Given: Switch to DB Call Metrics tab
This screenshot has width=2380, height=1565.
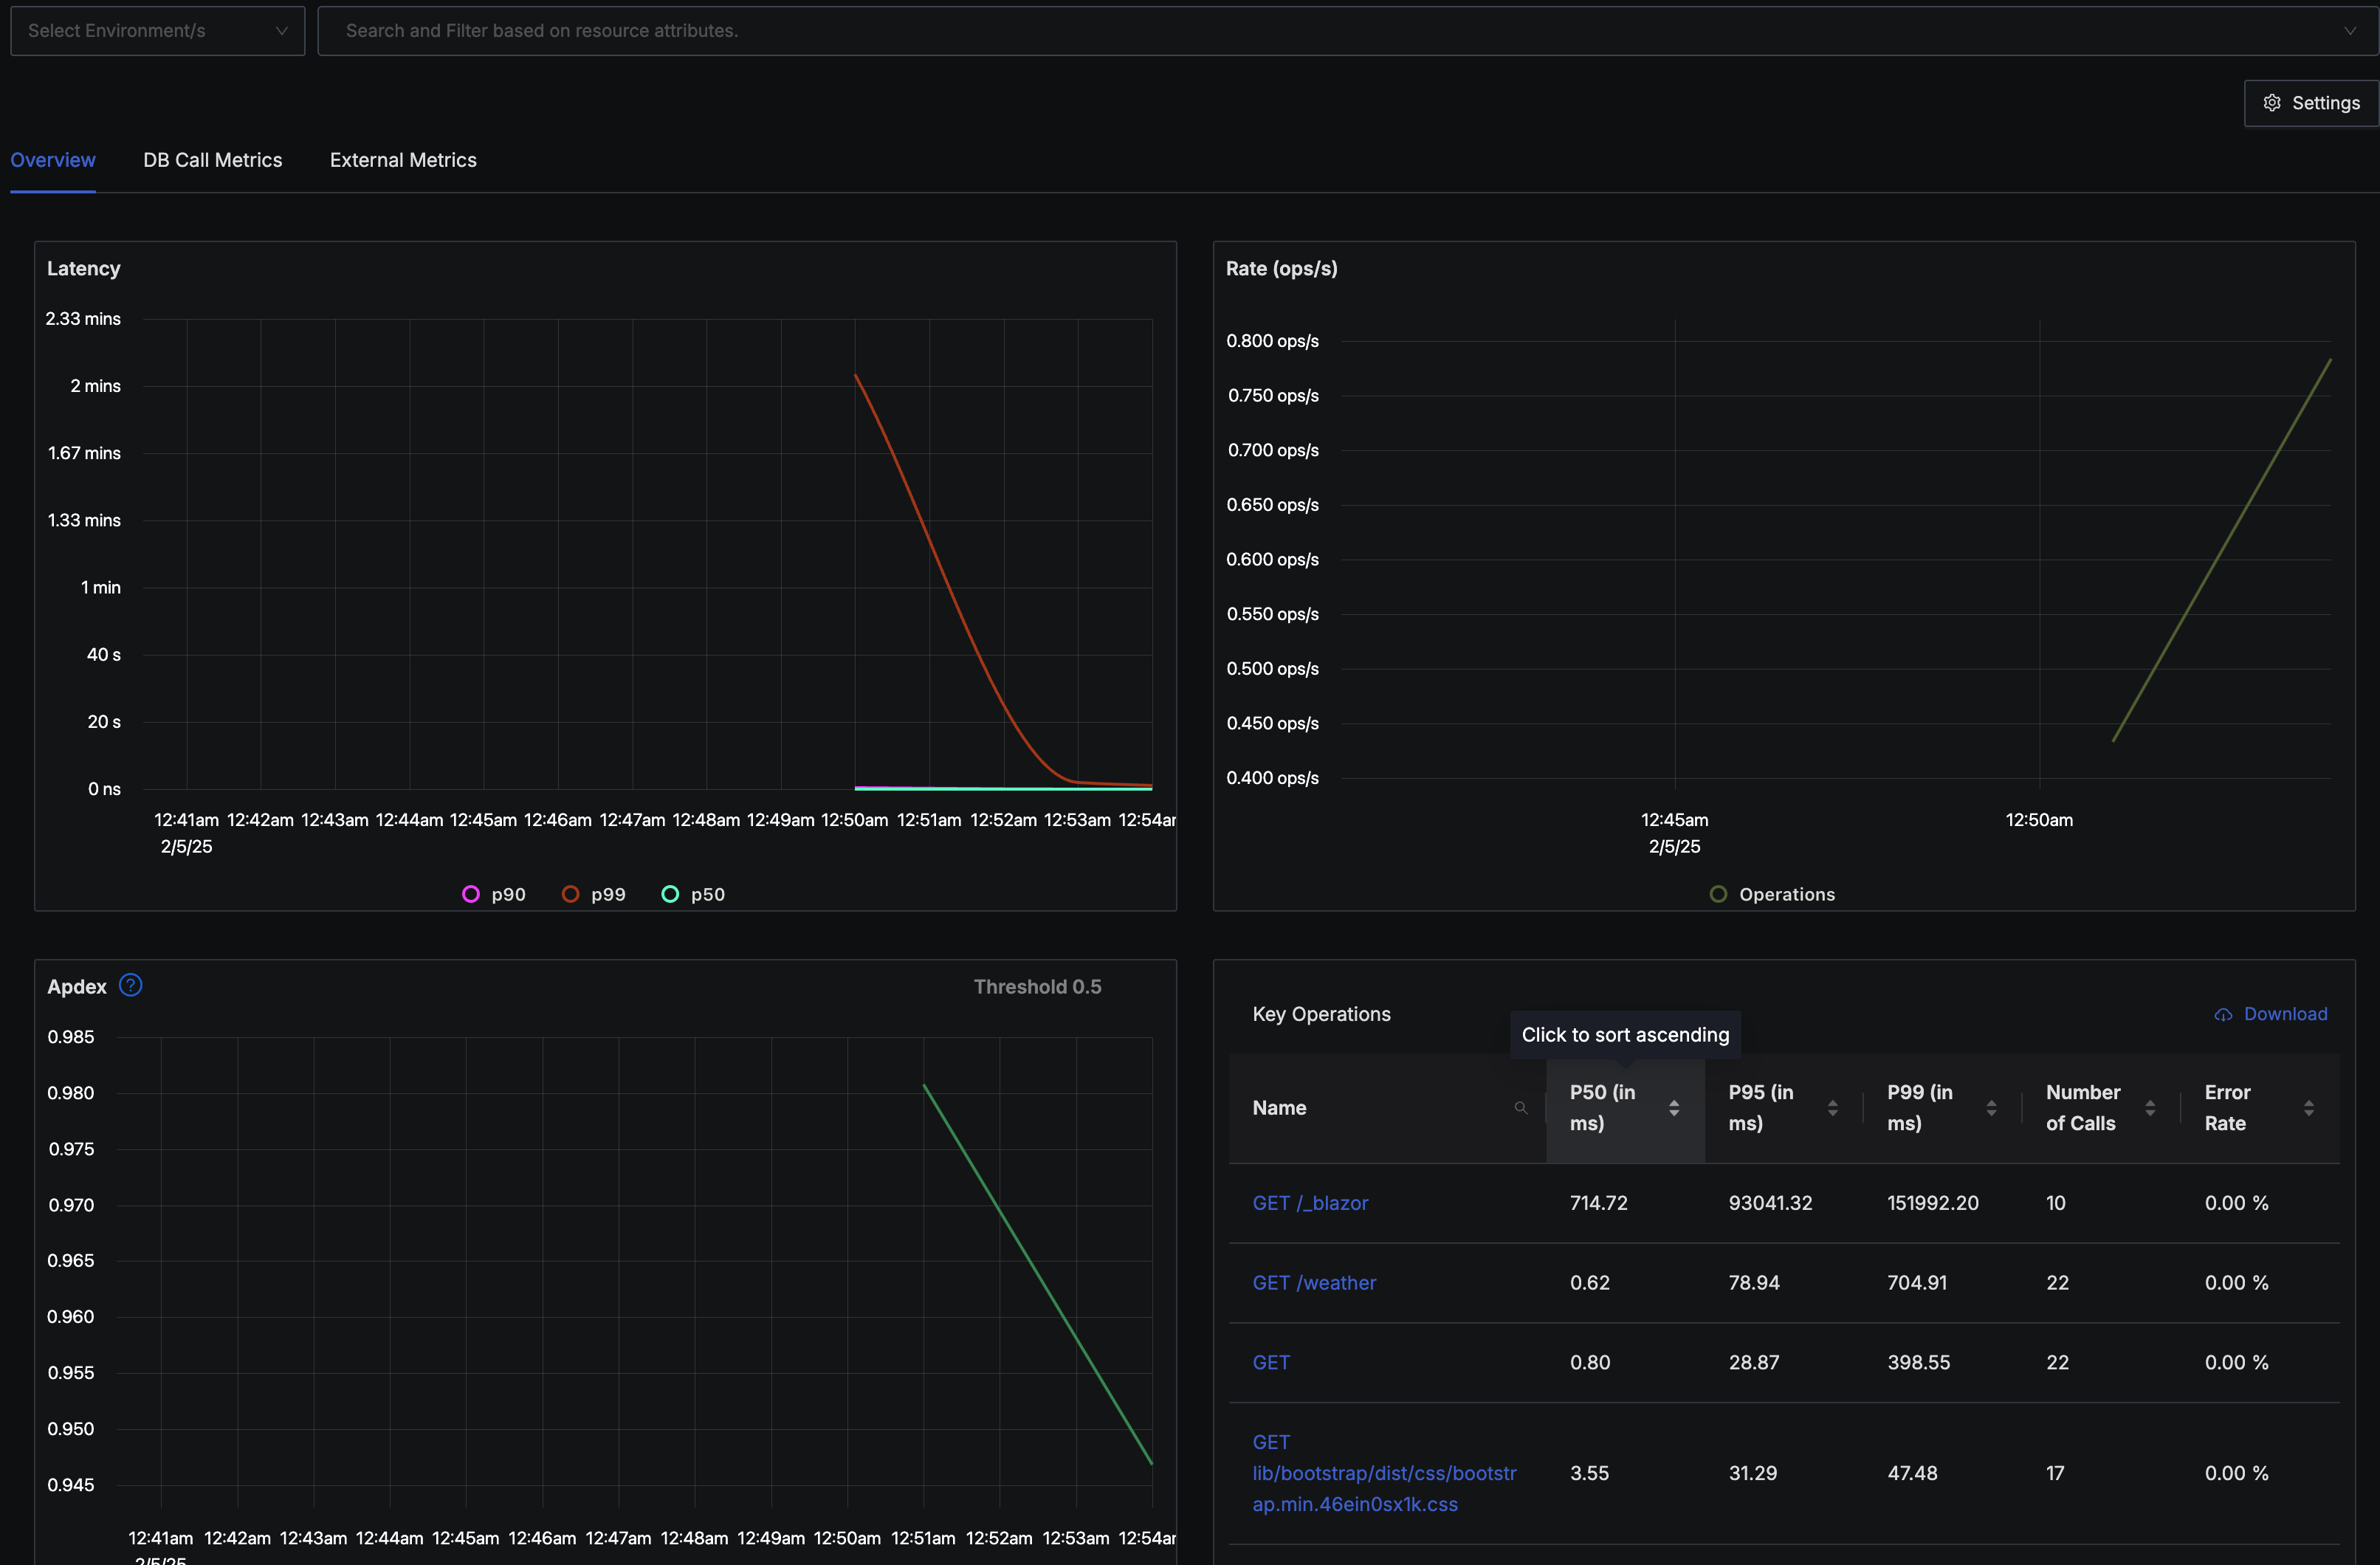Looking at the screenshot, I should pyautogui.click(x=212, y=160).
